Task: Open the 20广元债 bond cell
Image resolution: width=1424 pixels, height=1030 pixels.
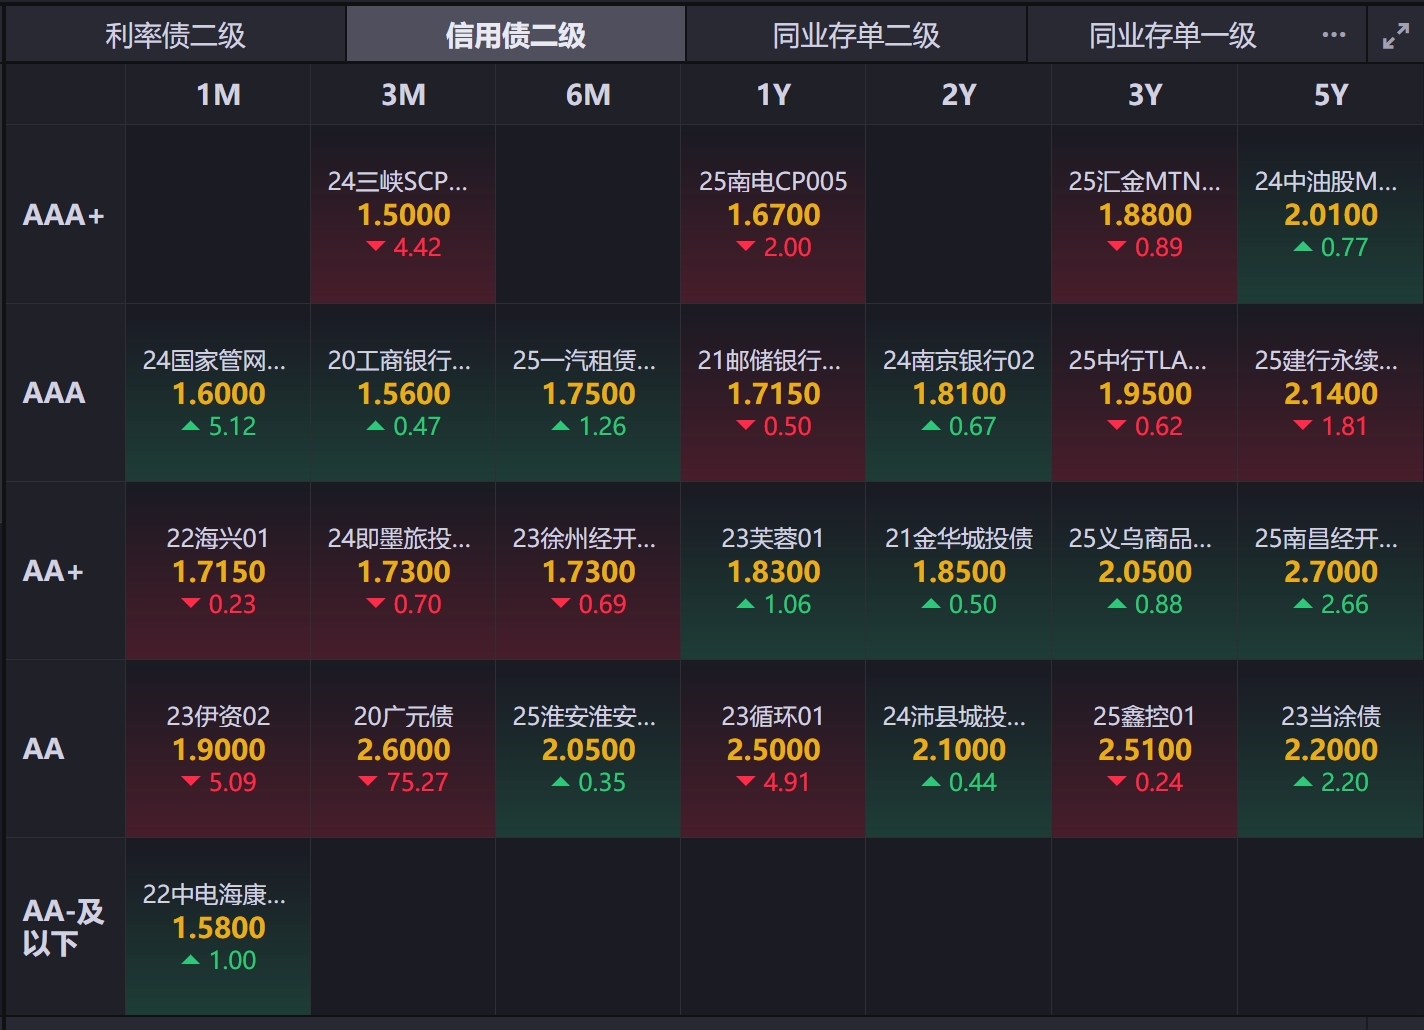Action: [x=403, y=749]
